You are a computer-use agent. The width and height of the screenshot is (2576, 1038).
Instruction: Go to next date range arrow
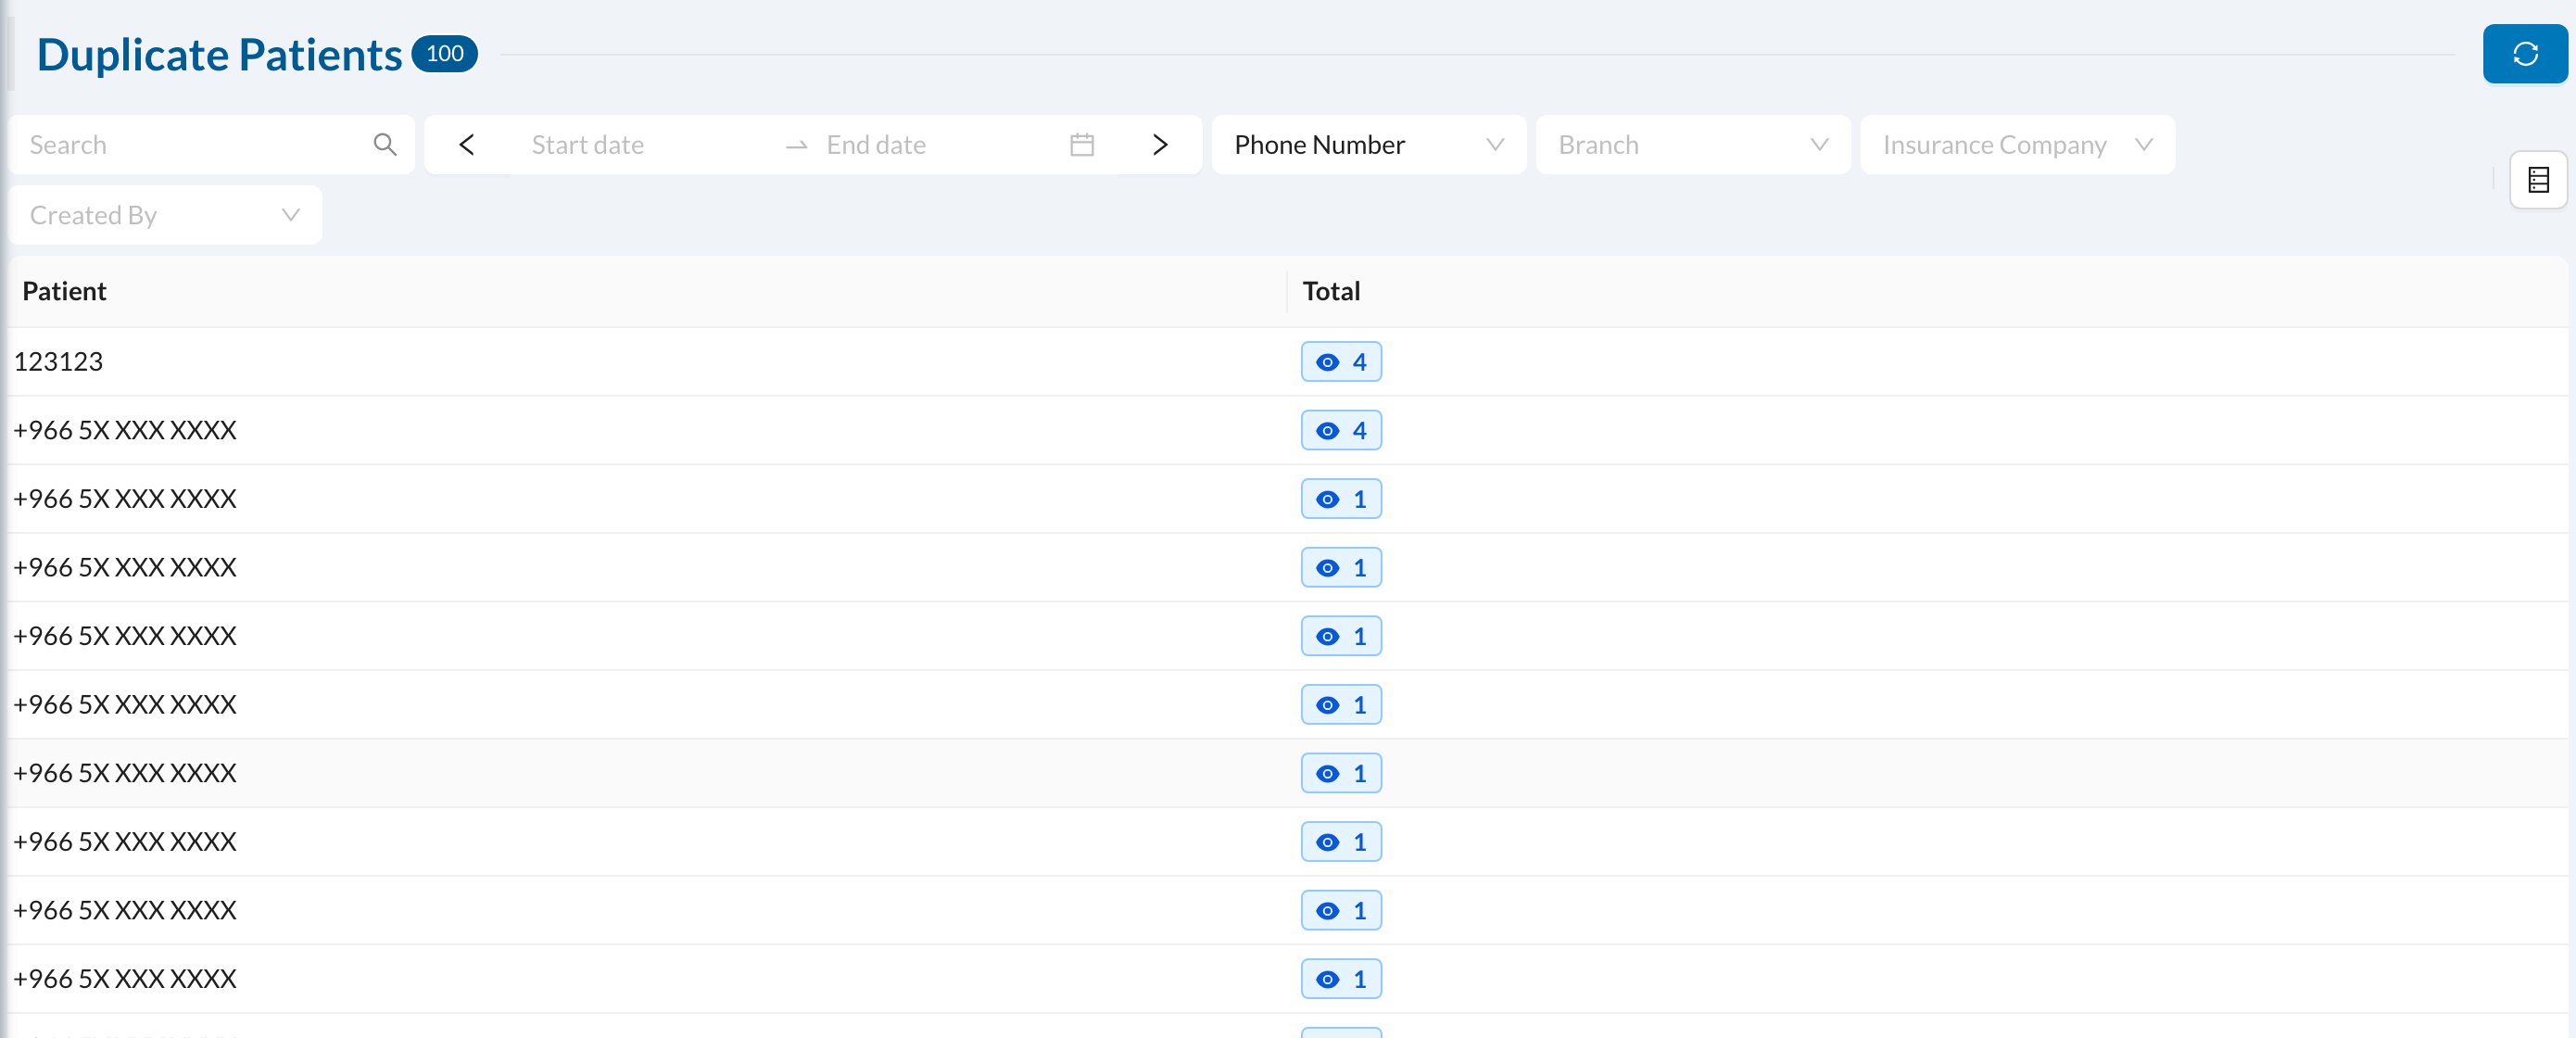(x=1160, y=145)
